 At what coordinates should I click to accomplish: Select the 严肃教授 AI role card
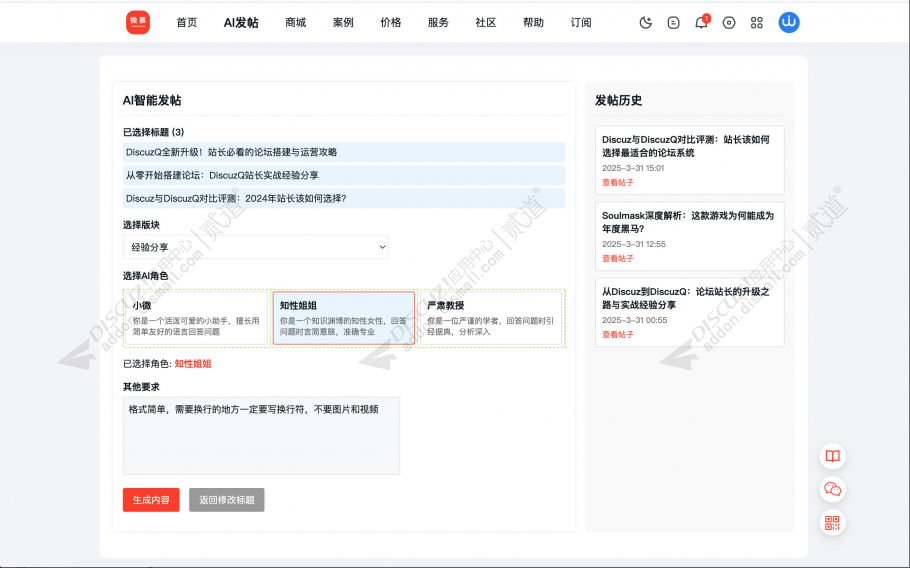coord(491,318)
